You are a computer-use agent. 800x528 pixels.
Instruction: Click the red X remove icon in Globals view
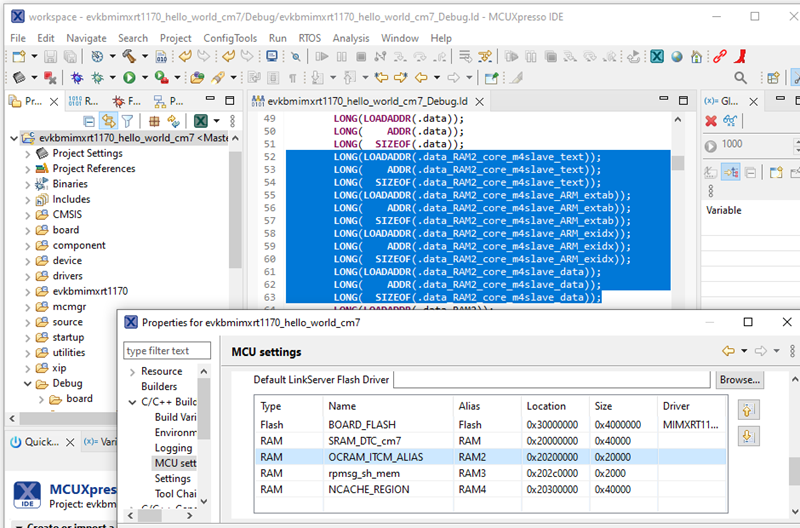711,120
